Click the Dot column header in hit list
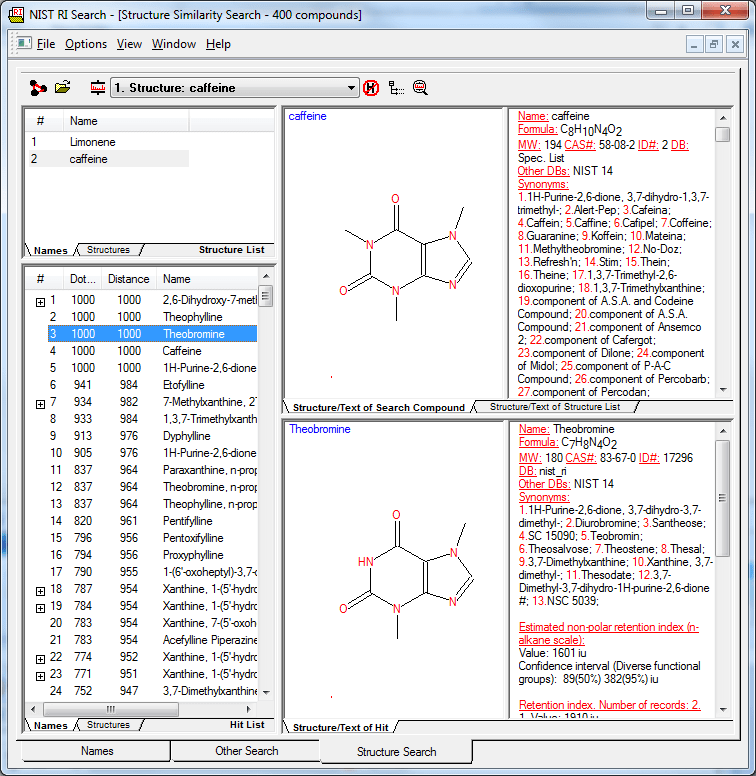The height and width of the screenshot is (776, 756). tap(83, 279)
